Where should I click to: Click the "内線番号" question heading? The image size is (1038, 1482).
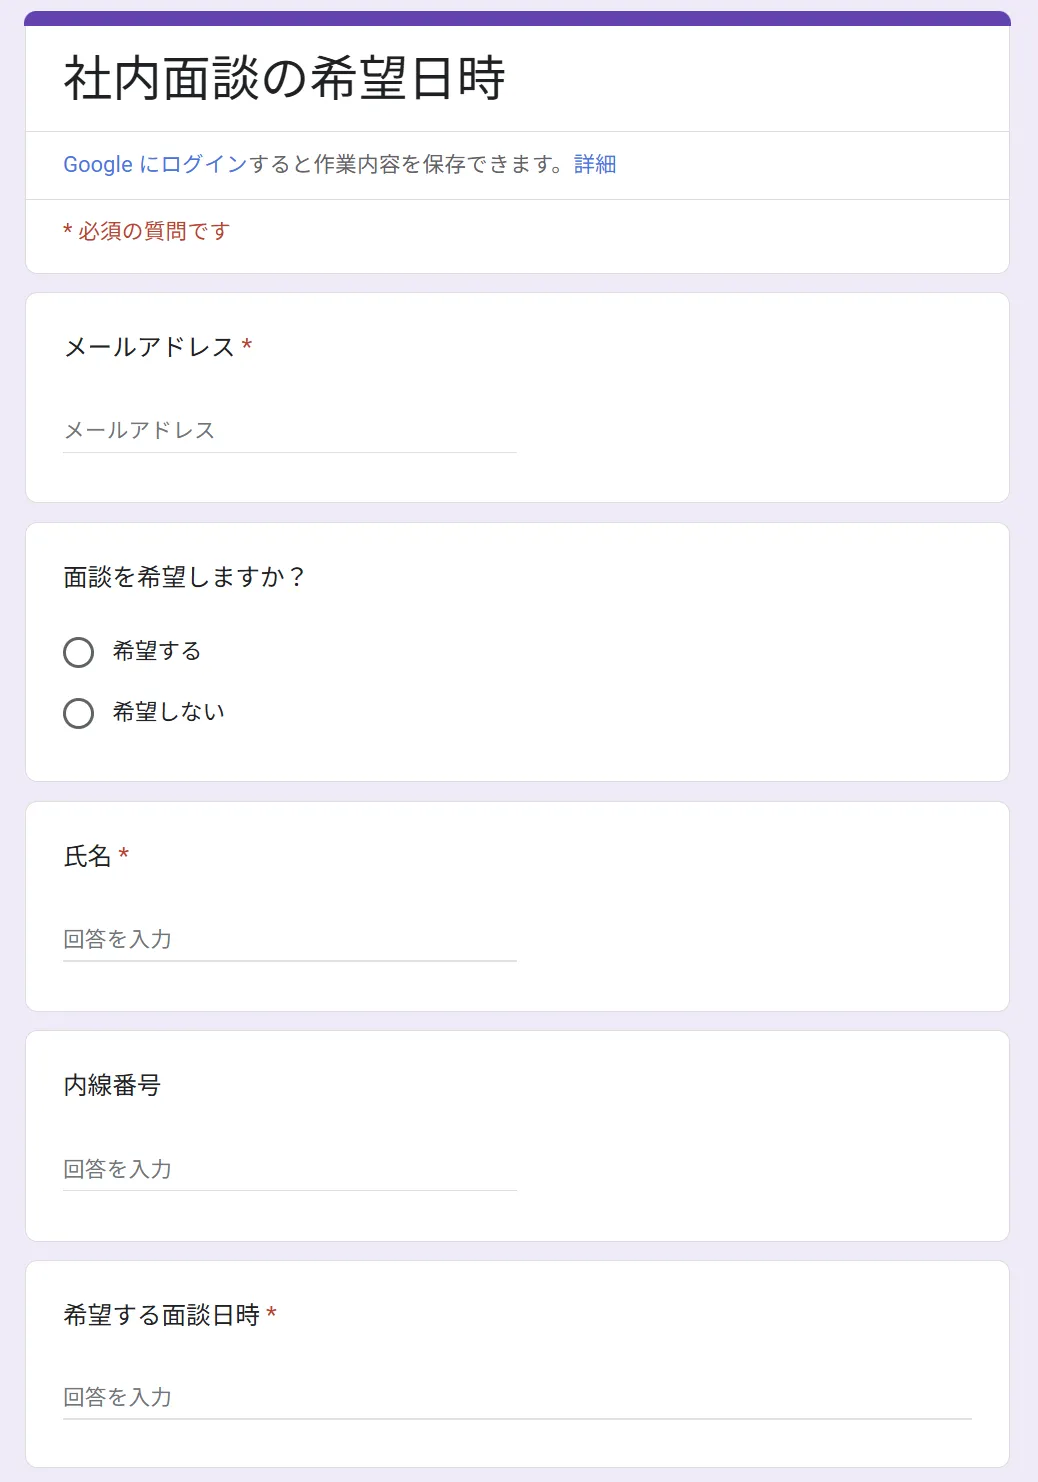[x=112, y=1086]
